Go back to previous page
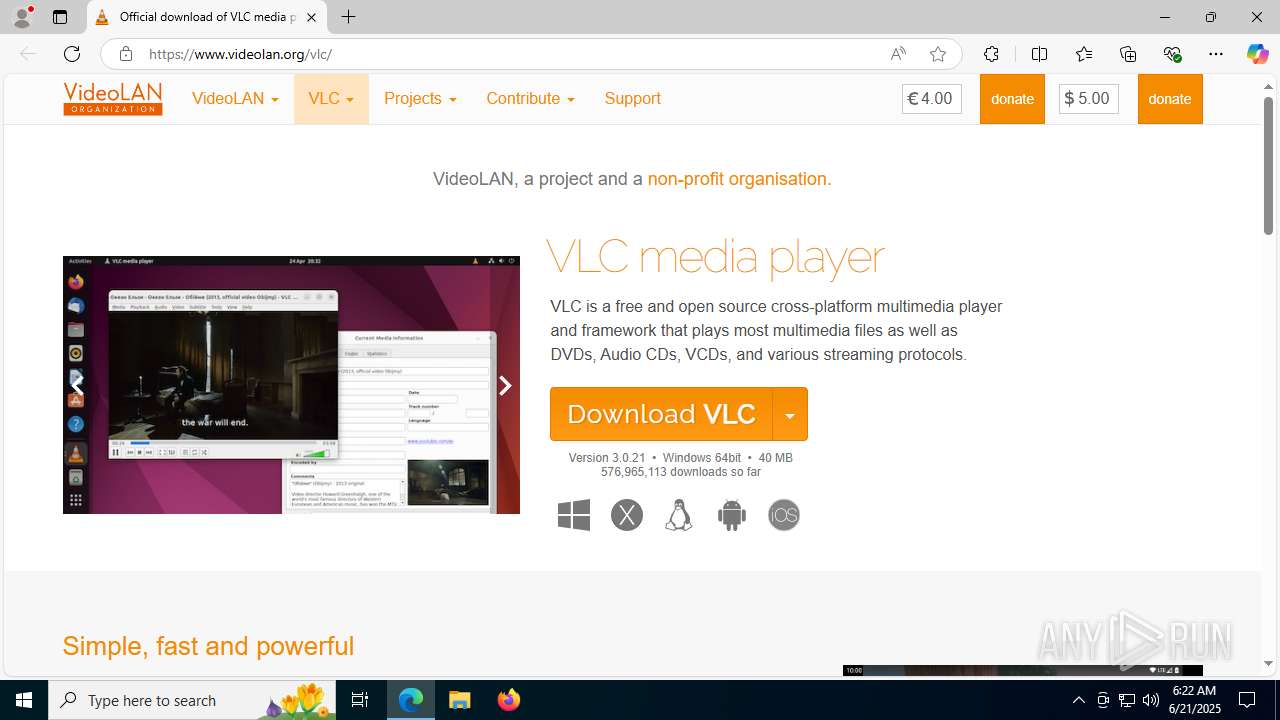 pyautogui.click(x=28, y=54)
